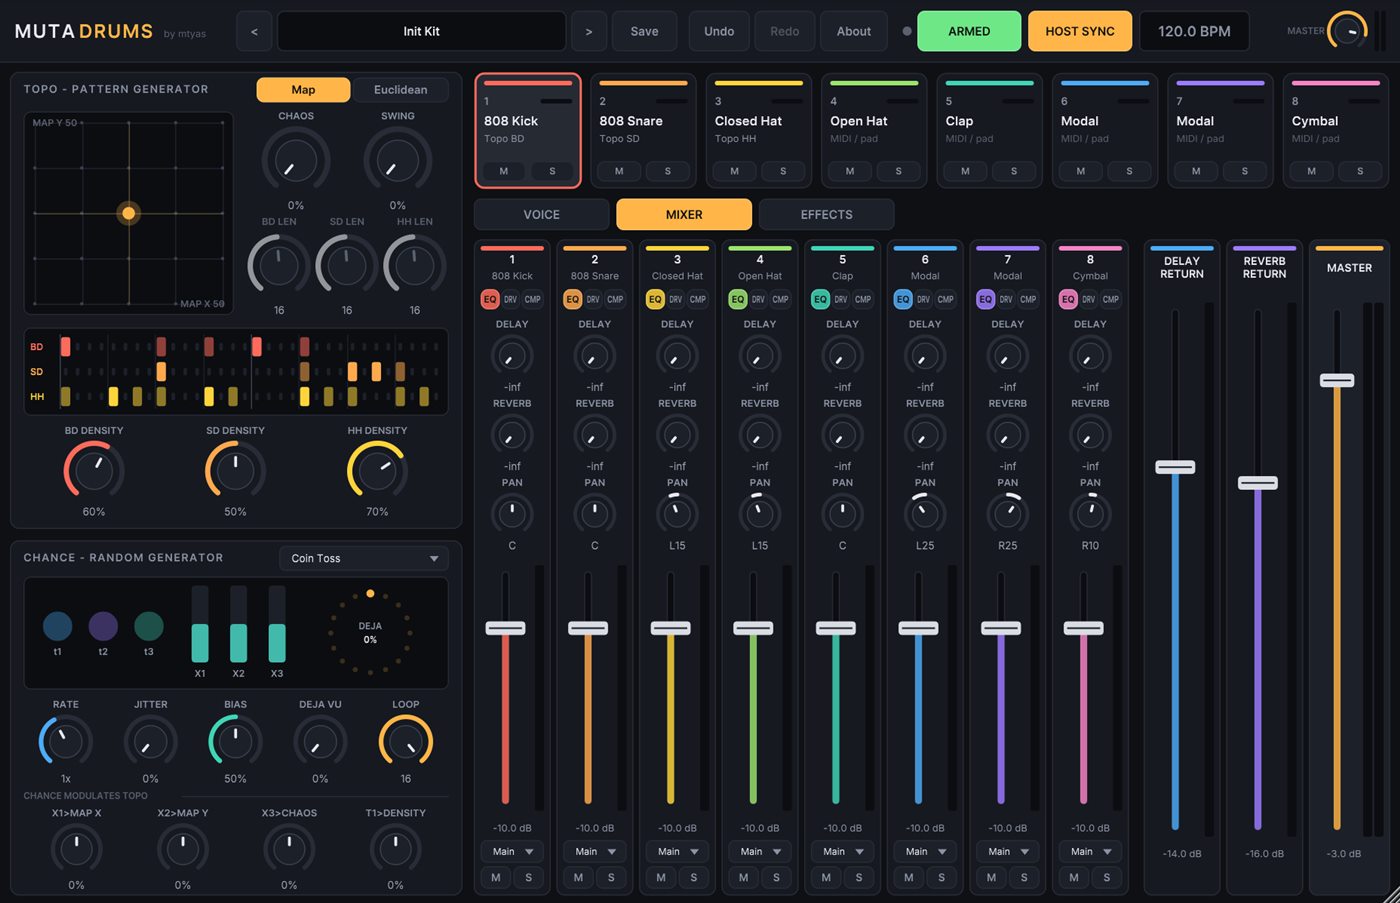
Task: Click the t2 purple circle
Action: pos(103,626)
